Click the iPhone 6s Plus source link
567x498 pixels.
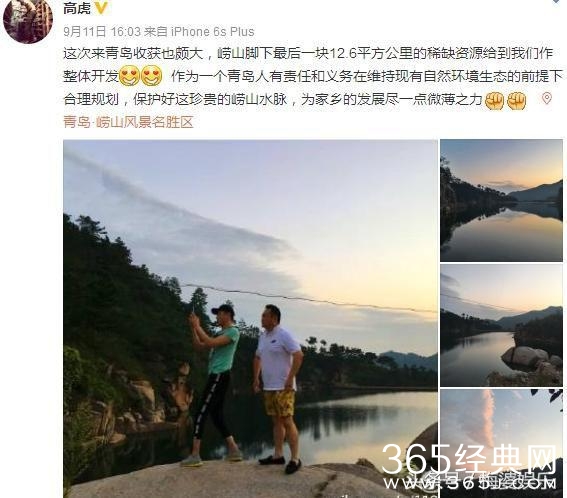click(212, 32)
